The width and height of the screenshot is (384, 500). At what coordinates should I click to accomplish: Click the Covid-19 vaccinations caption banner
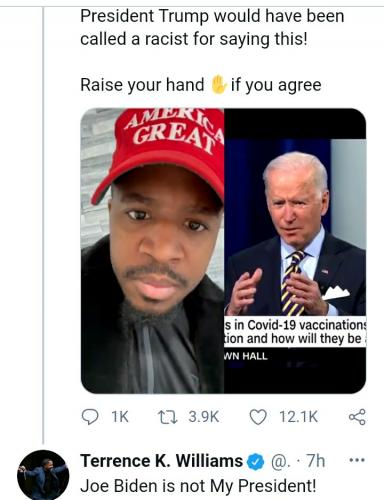[295, 332]
